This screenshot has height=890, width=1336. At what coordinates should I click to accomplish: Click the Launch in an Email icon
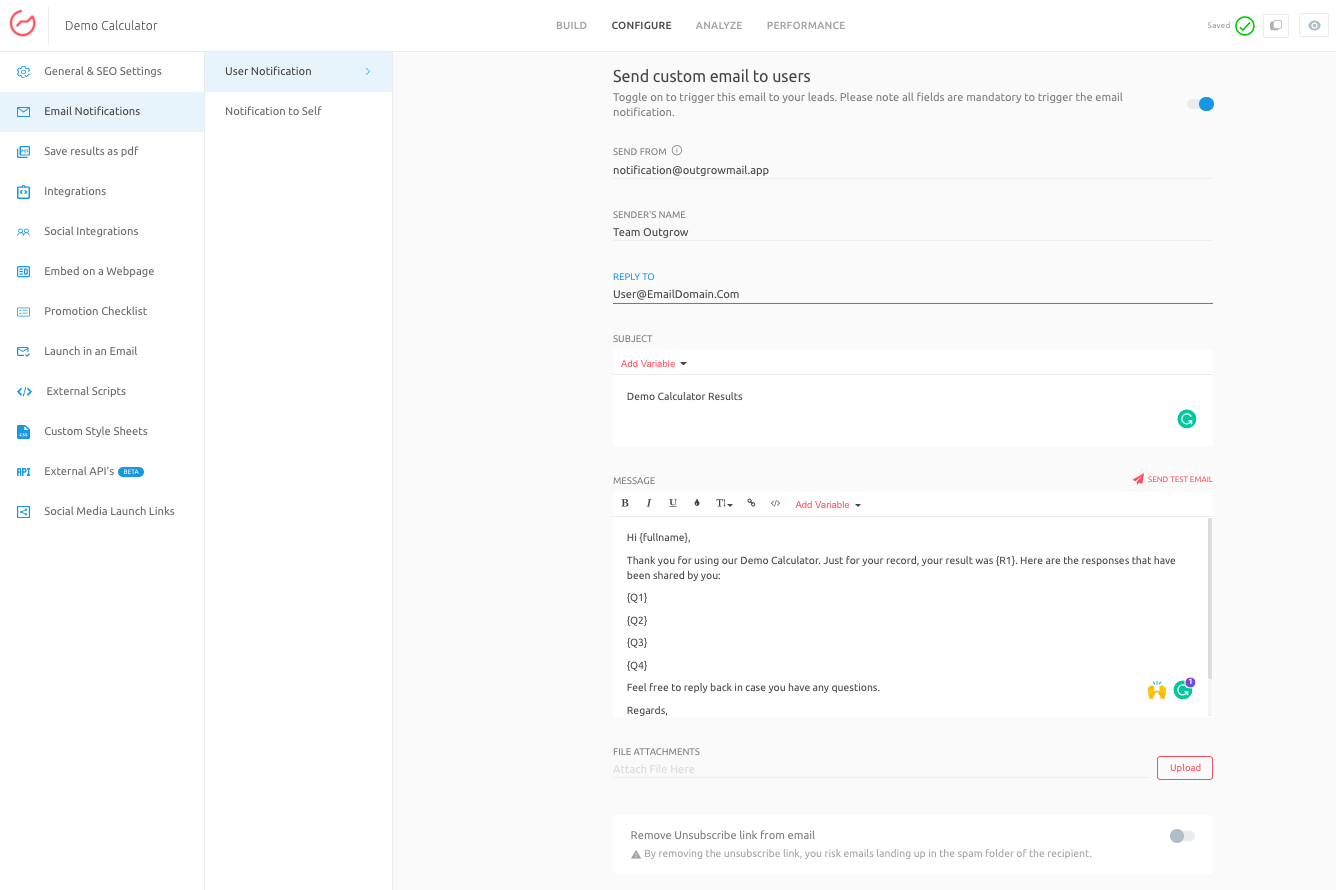23,352
